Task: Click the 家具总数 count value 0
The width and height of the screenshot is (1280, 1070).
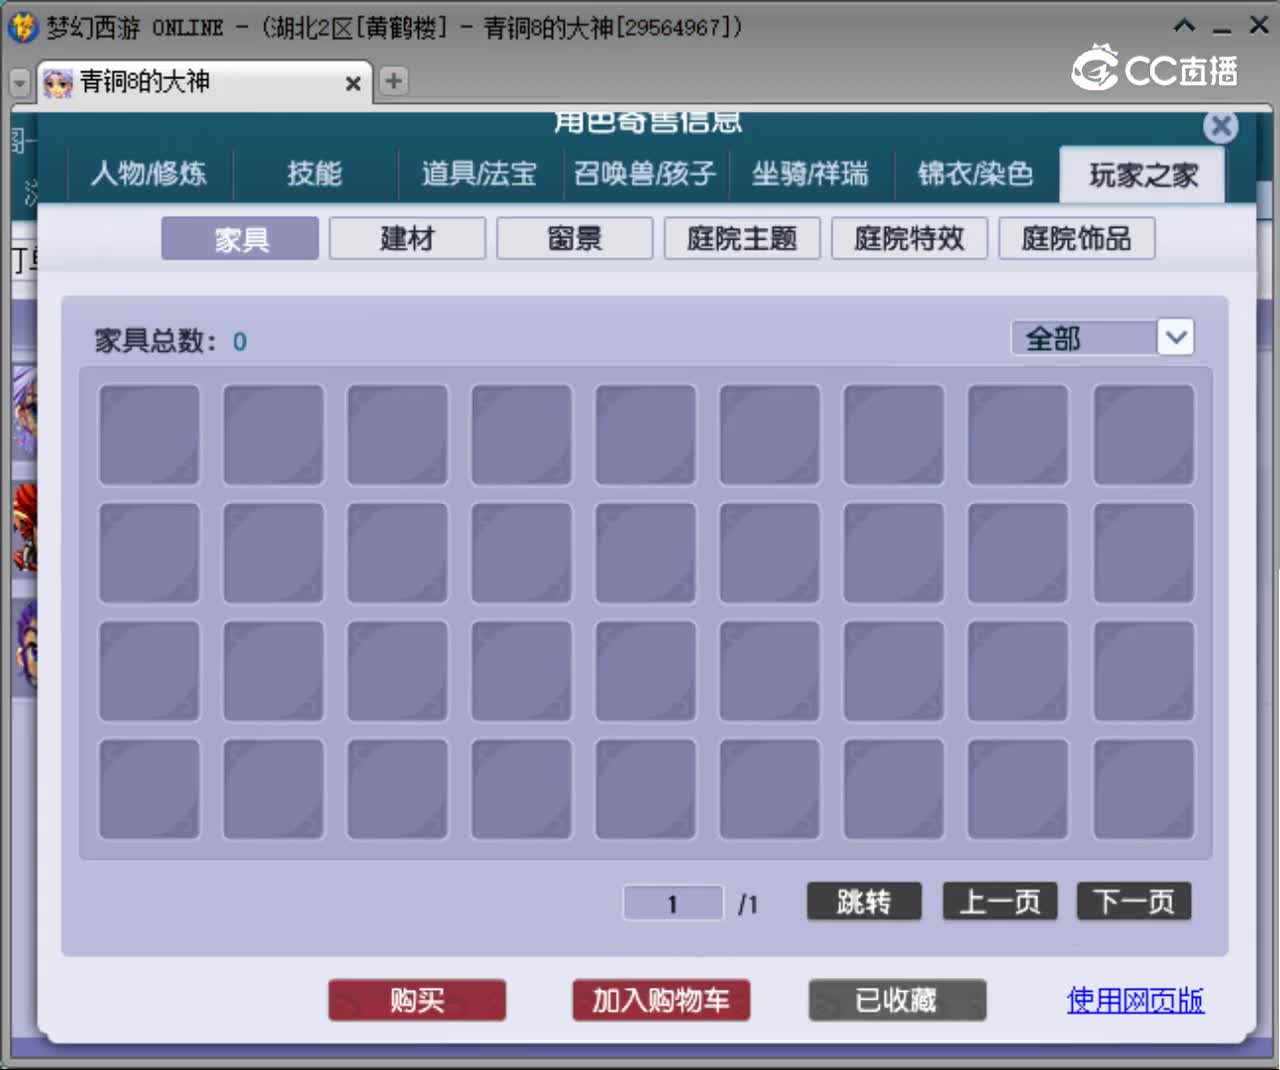Action: point(240,342)
